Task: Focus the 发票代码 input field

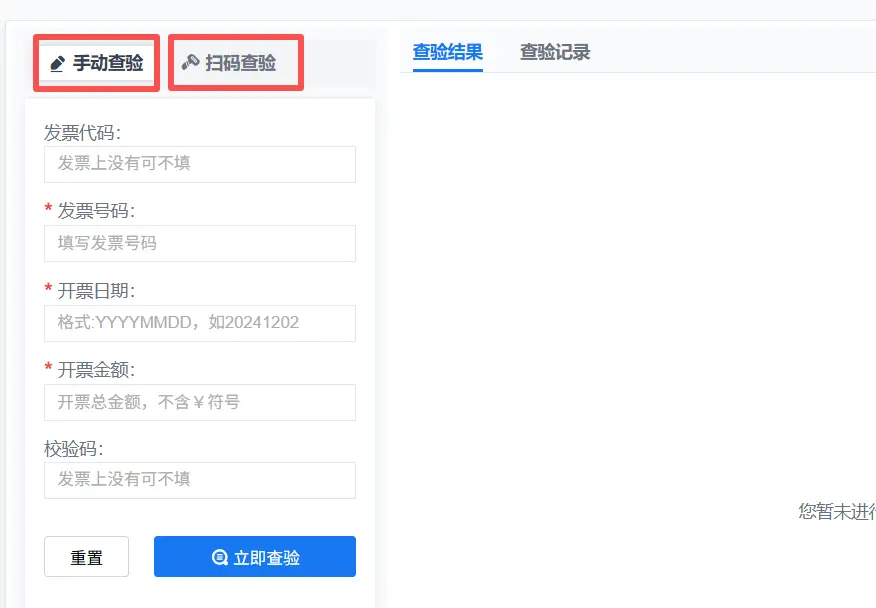Action: 200,164
